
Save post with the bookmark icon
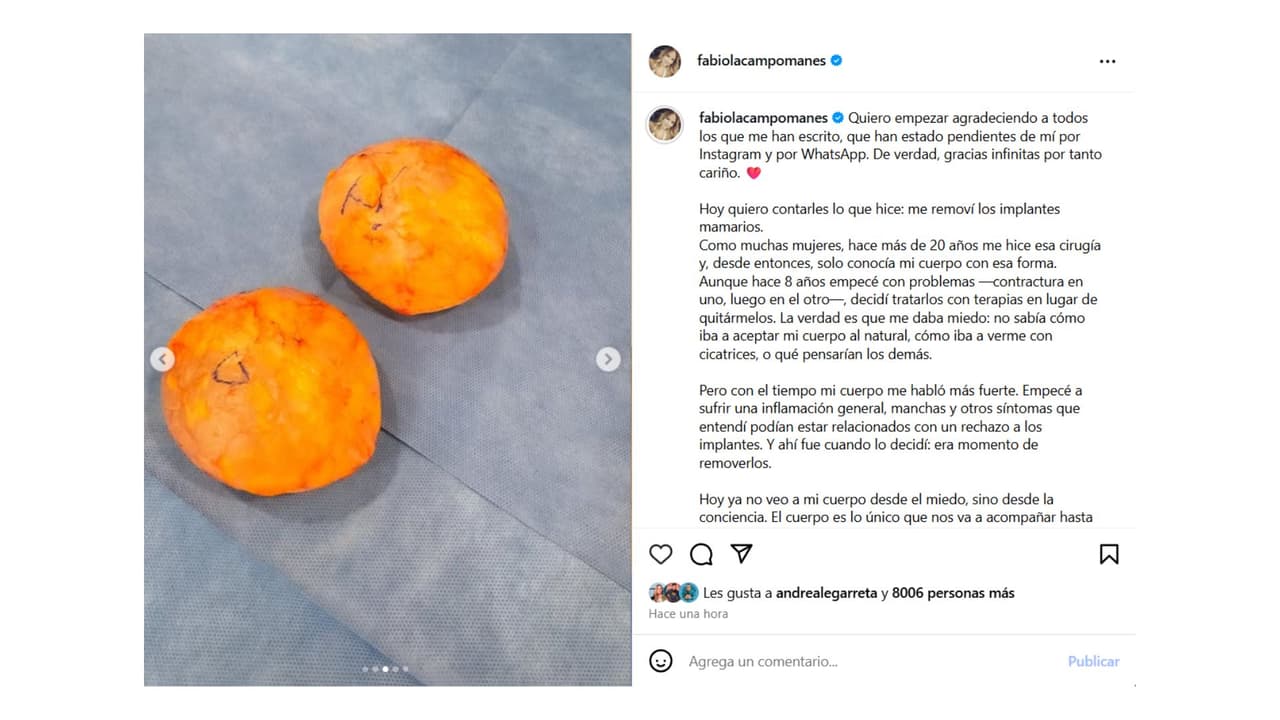pyautogui.click(x=1109, y=554)
